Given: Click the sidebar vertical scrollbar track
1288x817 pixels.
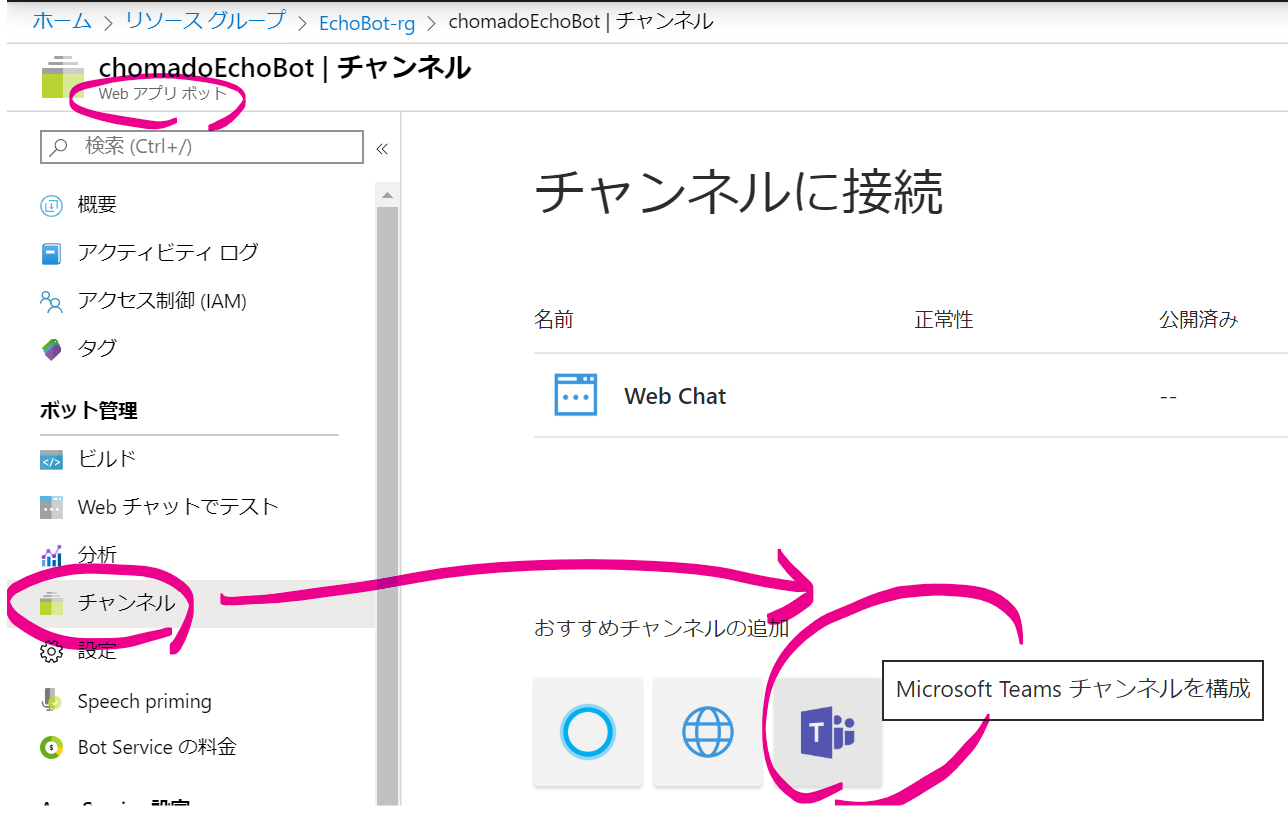Looking at the screenshot, I should pos(387,505).
